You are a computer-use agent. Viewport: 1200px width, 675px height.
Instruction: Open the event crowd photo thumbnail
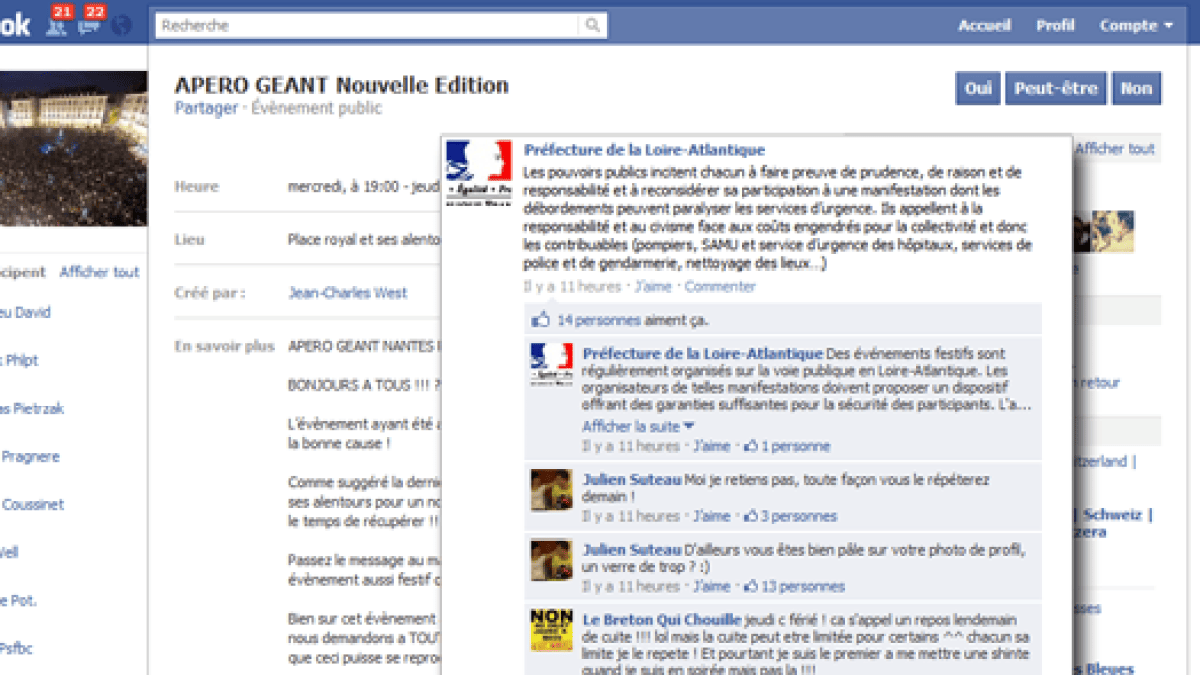point(73,148)
